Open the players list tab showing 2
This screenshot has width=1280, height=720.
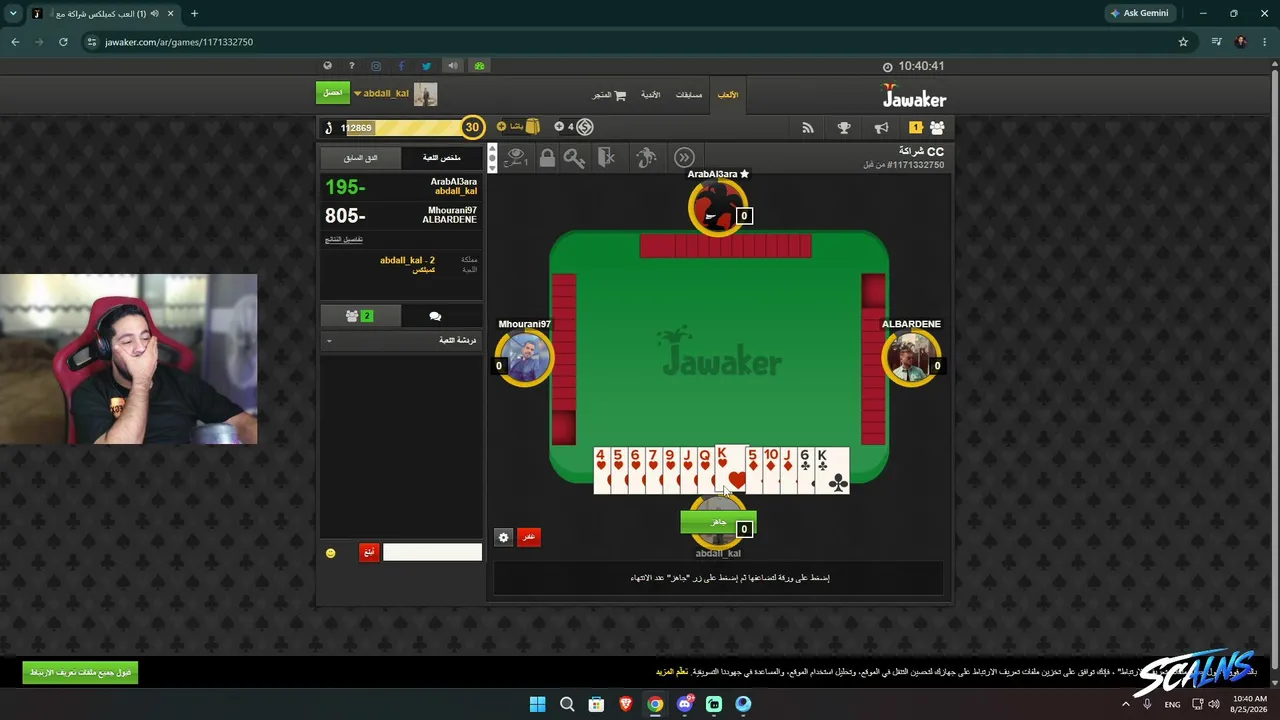coord(360,316)
